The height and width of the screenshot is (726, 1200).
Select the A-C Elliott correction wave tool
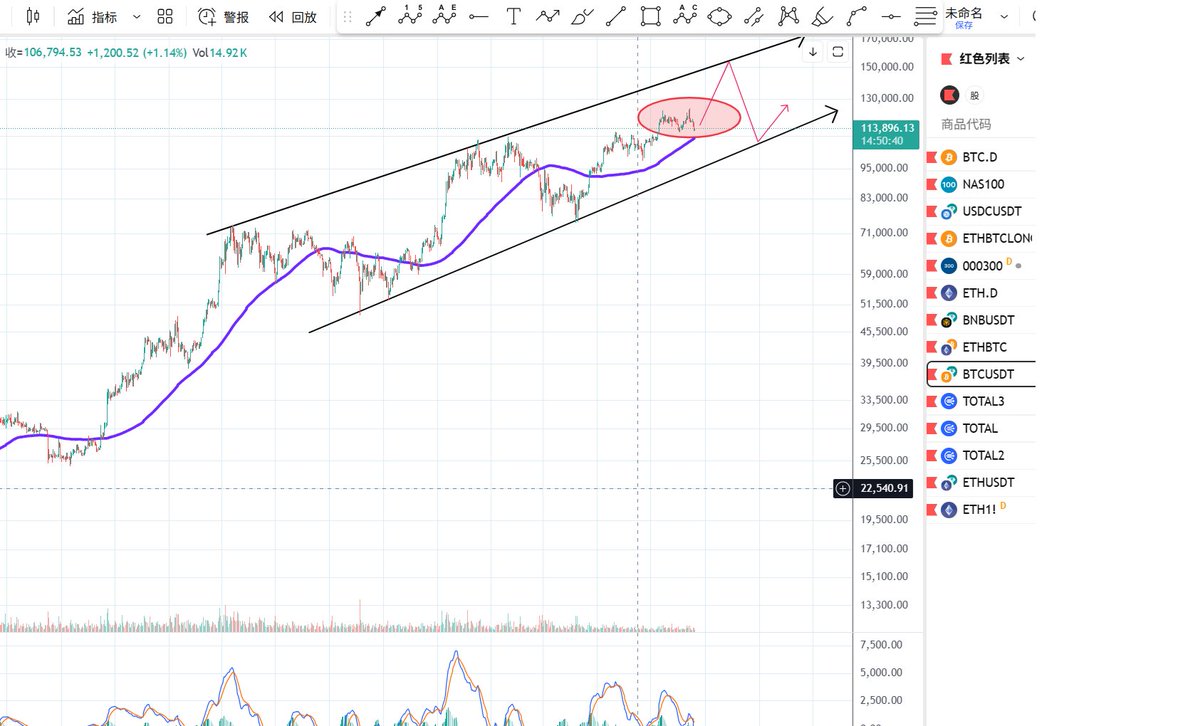[x=685, y=16]
